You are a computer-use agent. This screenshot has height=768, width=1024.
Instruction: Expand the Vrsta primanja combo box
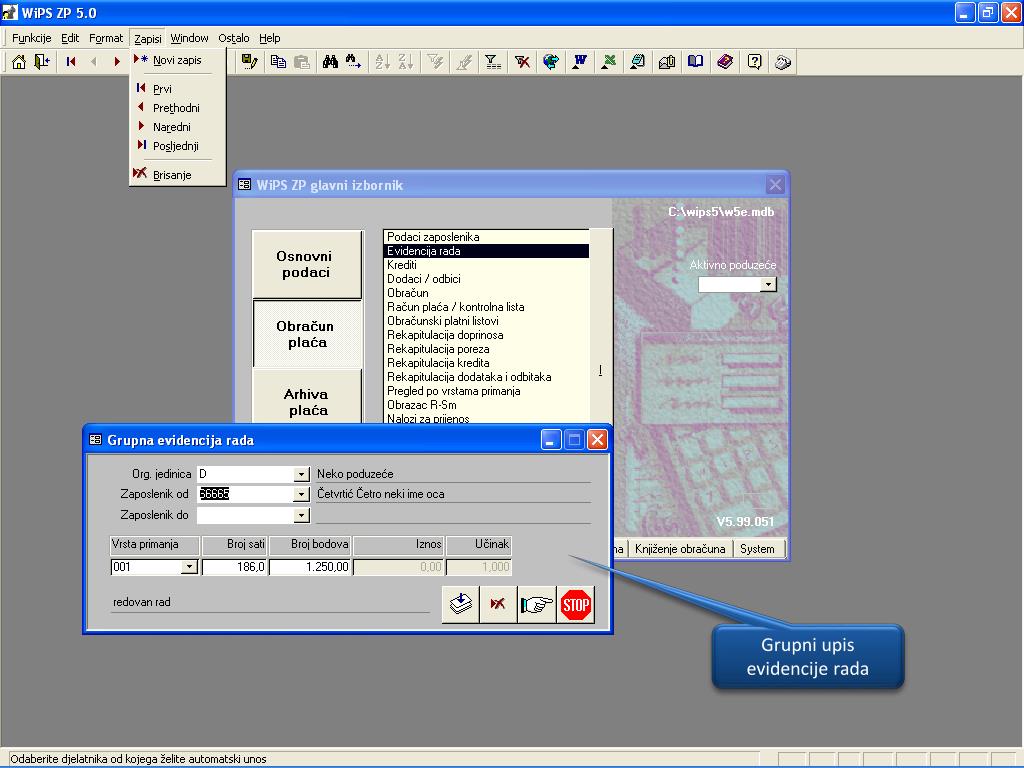click(x=189, y=567)
